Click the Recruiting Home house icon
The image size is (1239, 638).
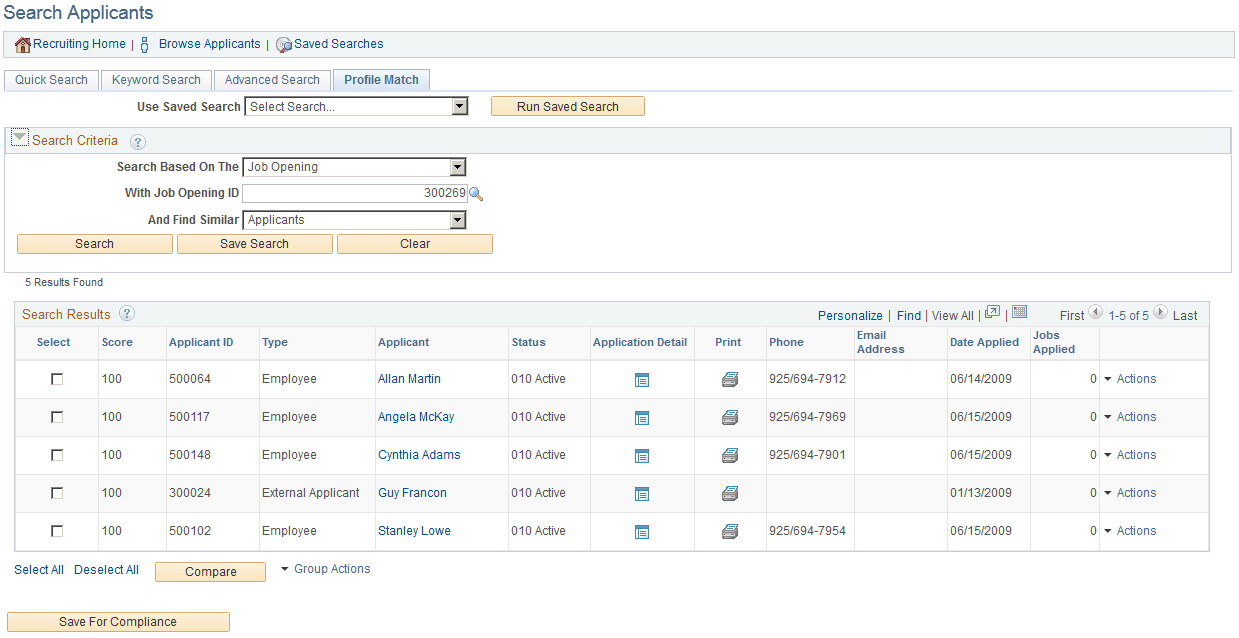click(x=22, y=44)
